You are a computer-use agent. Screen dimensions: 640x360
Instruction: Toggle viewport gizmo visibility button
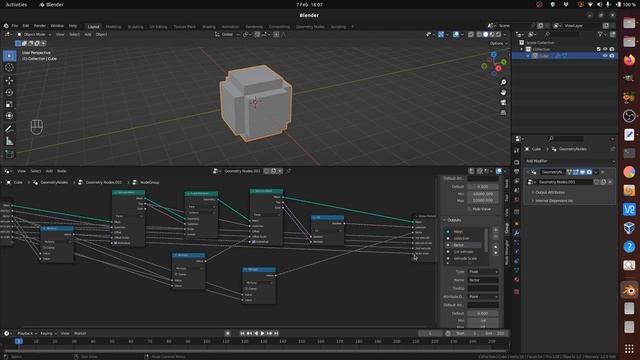[441, 35]
